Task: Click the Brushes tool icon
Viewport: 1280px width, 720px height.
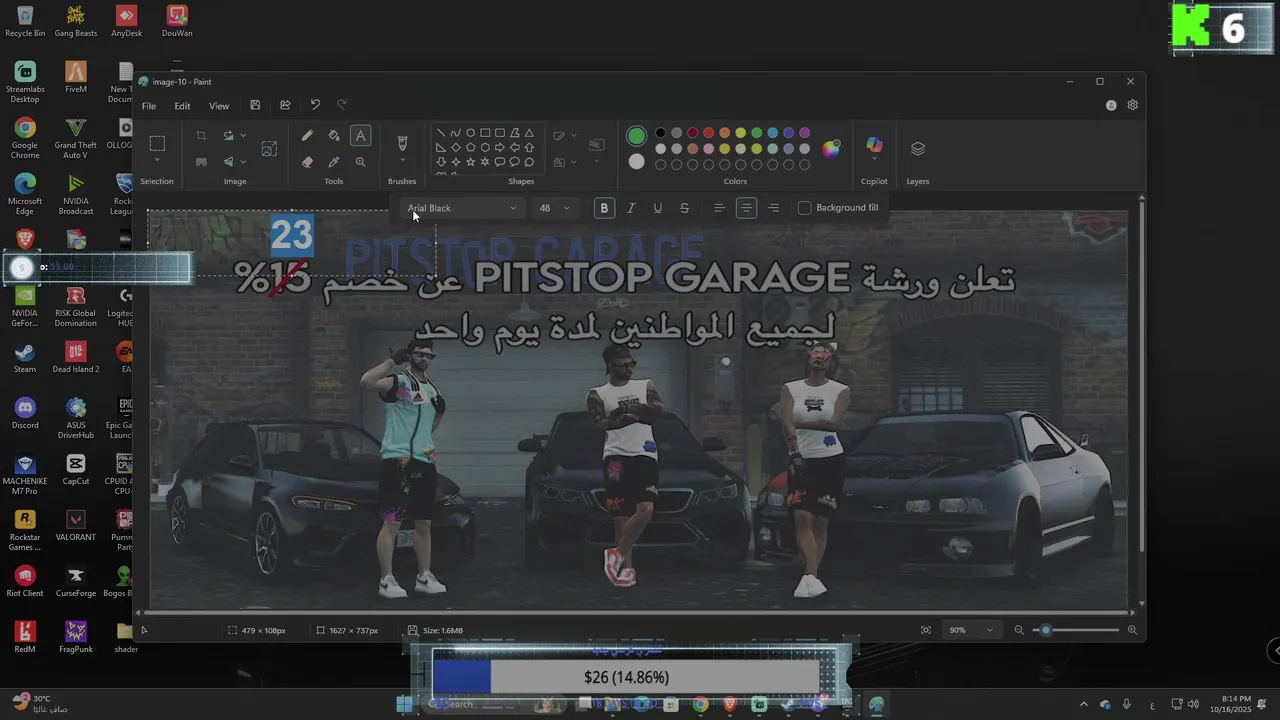Action: click(402, 143)
